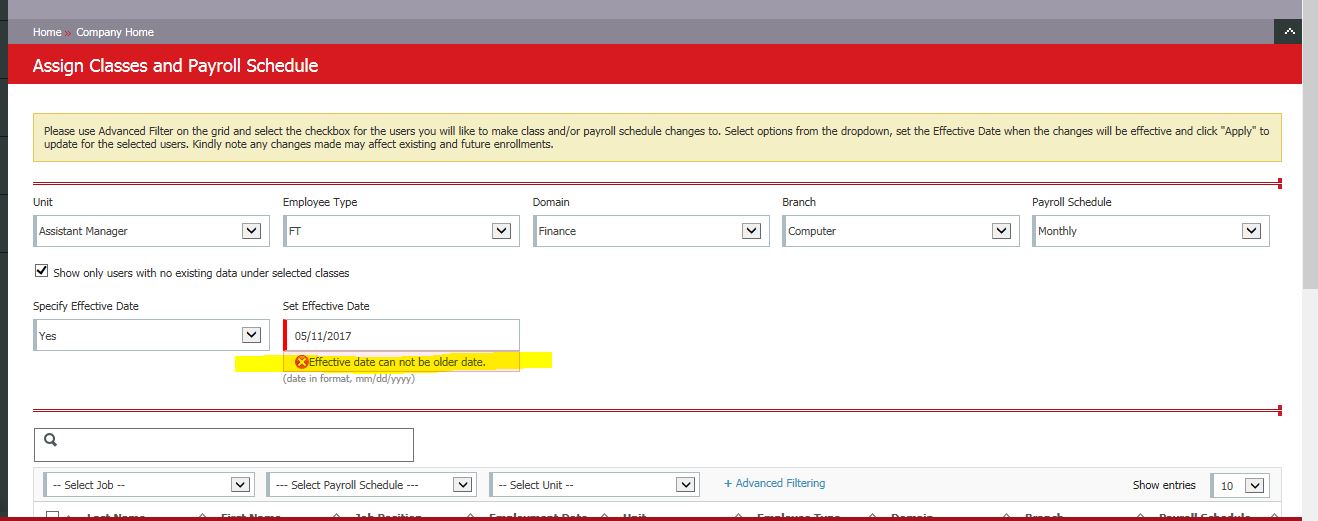
Task: Toggle 'Show only users with no existing data' checkbox
Action: [41, 271]
